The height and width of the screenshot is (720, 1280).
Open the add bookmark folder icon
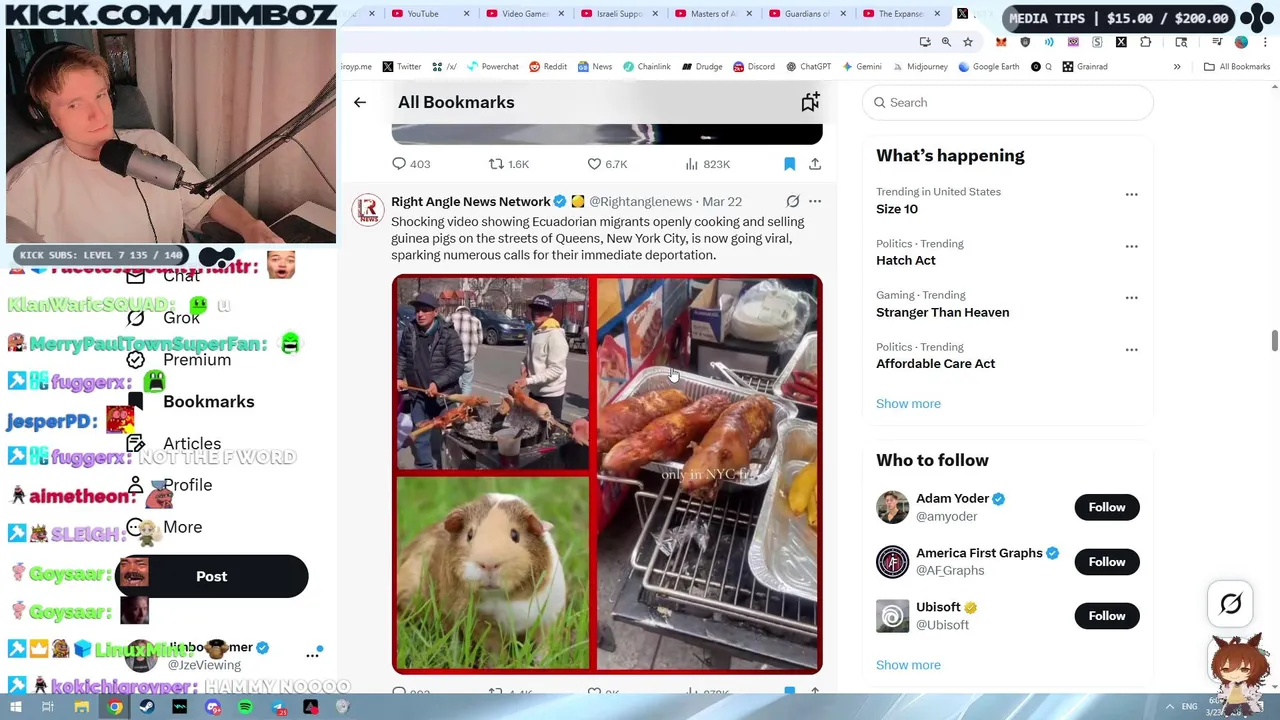click(x=810, y=102)
